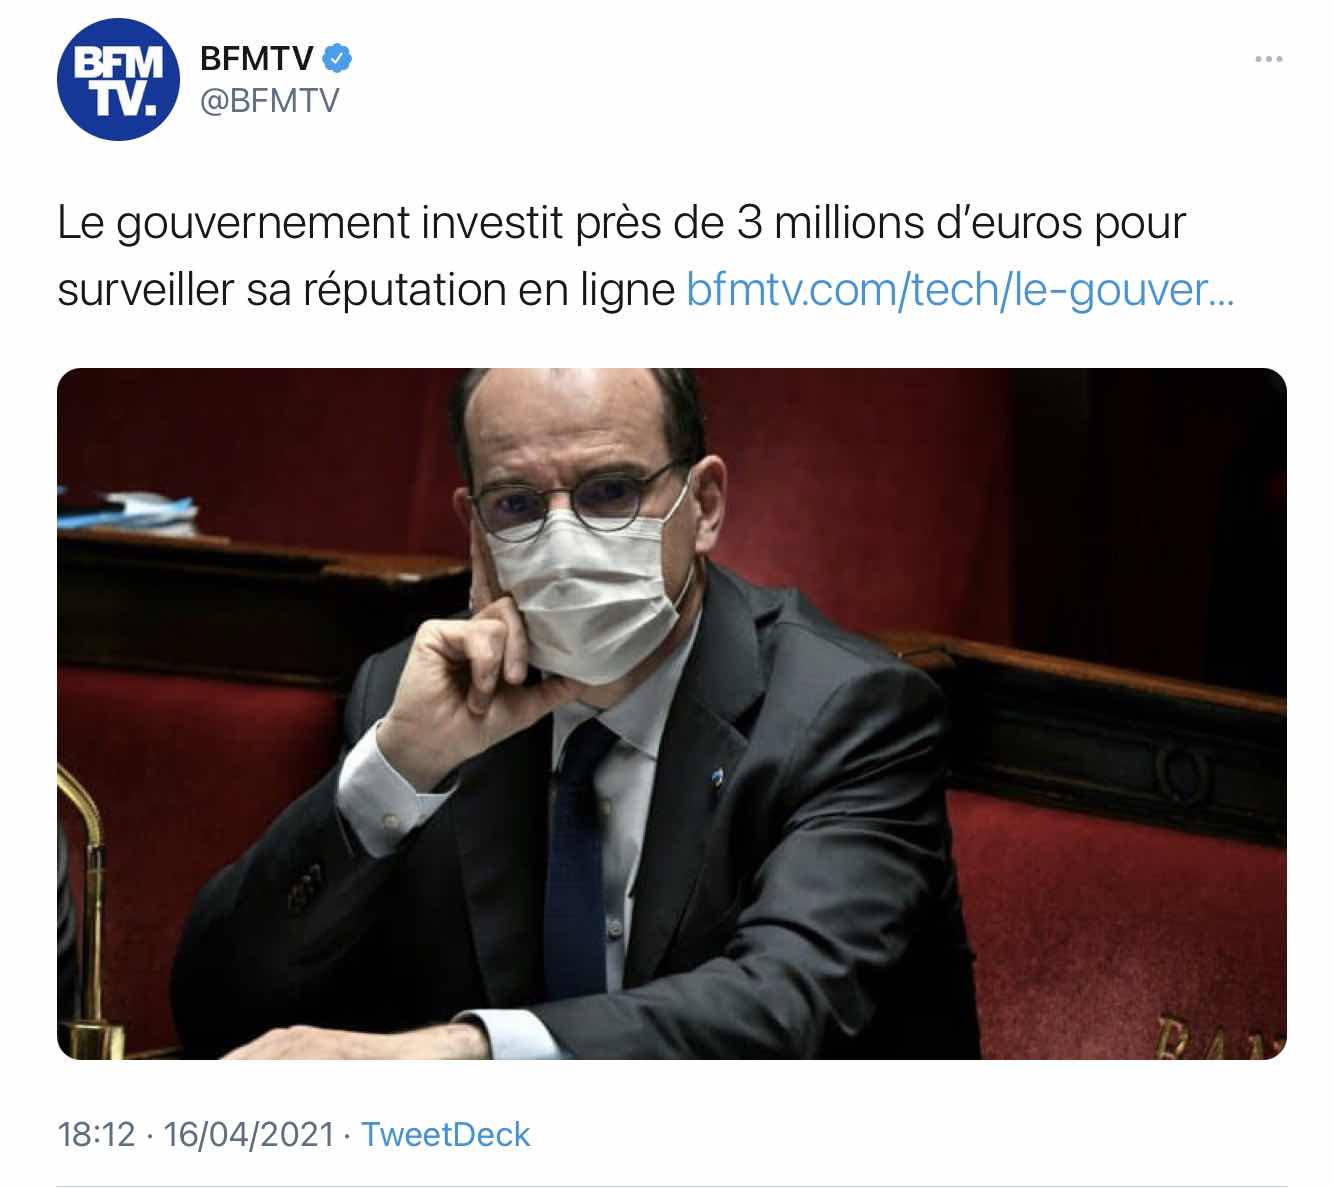Click the BFMTV display name
Viewport: 1333px width, 1188px height.
pos(257,59)
